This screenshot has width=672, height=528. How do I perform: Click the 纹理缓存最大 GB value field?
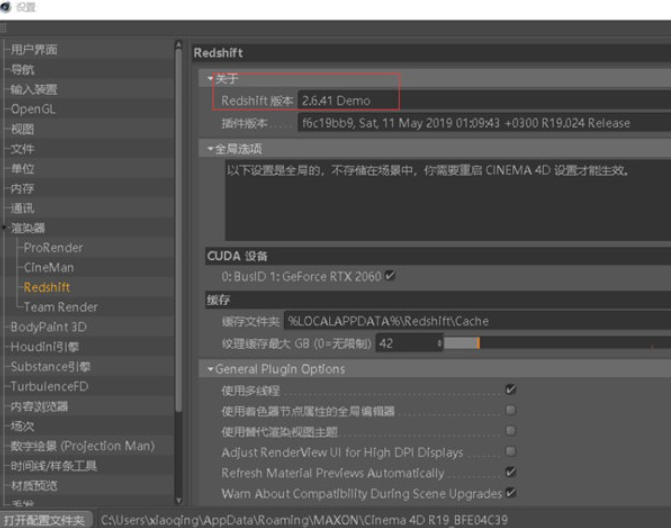[405, 343]
